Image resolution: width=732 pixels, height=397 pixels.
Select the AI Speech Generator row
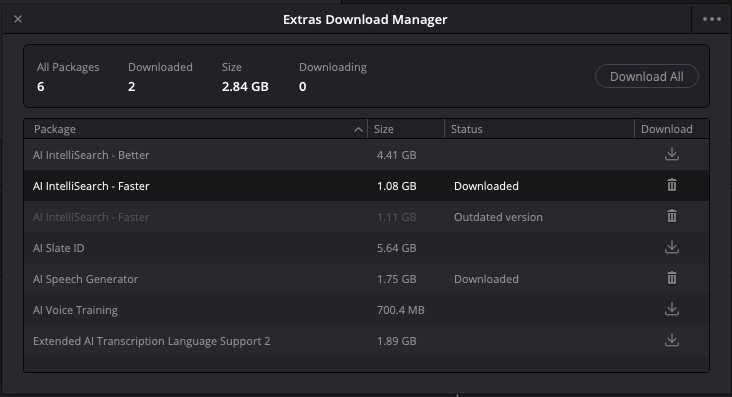tap(366, 279)
